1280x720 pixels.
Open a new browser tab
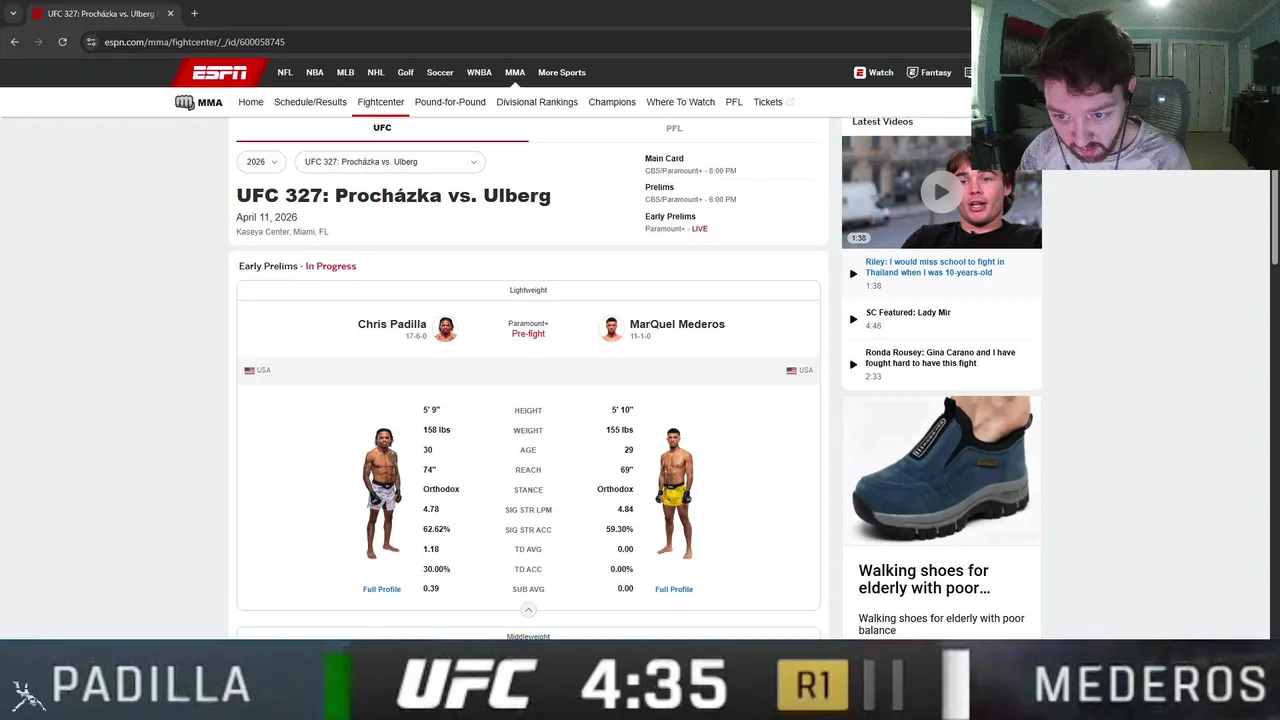pyautogui.click(x=194, y=14)
